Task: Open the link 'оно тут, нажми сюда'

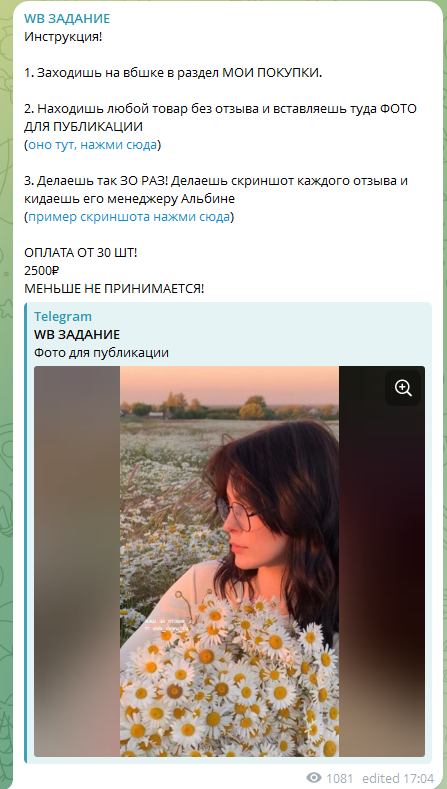Action: (x=92, y=145)
